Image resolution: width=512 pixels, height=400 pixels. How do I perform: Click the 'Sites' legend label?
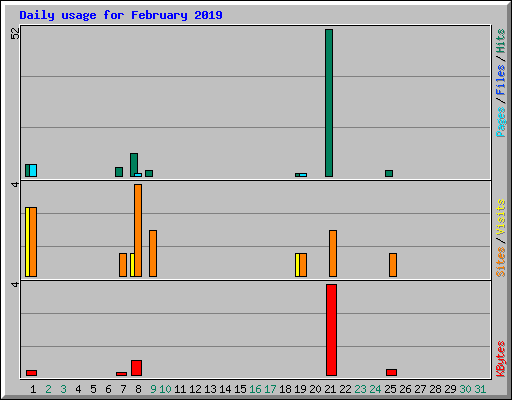click(500, 262)
